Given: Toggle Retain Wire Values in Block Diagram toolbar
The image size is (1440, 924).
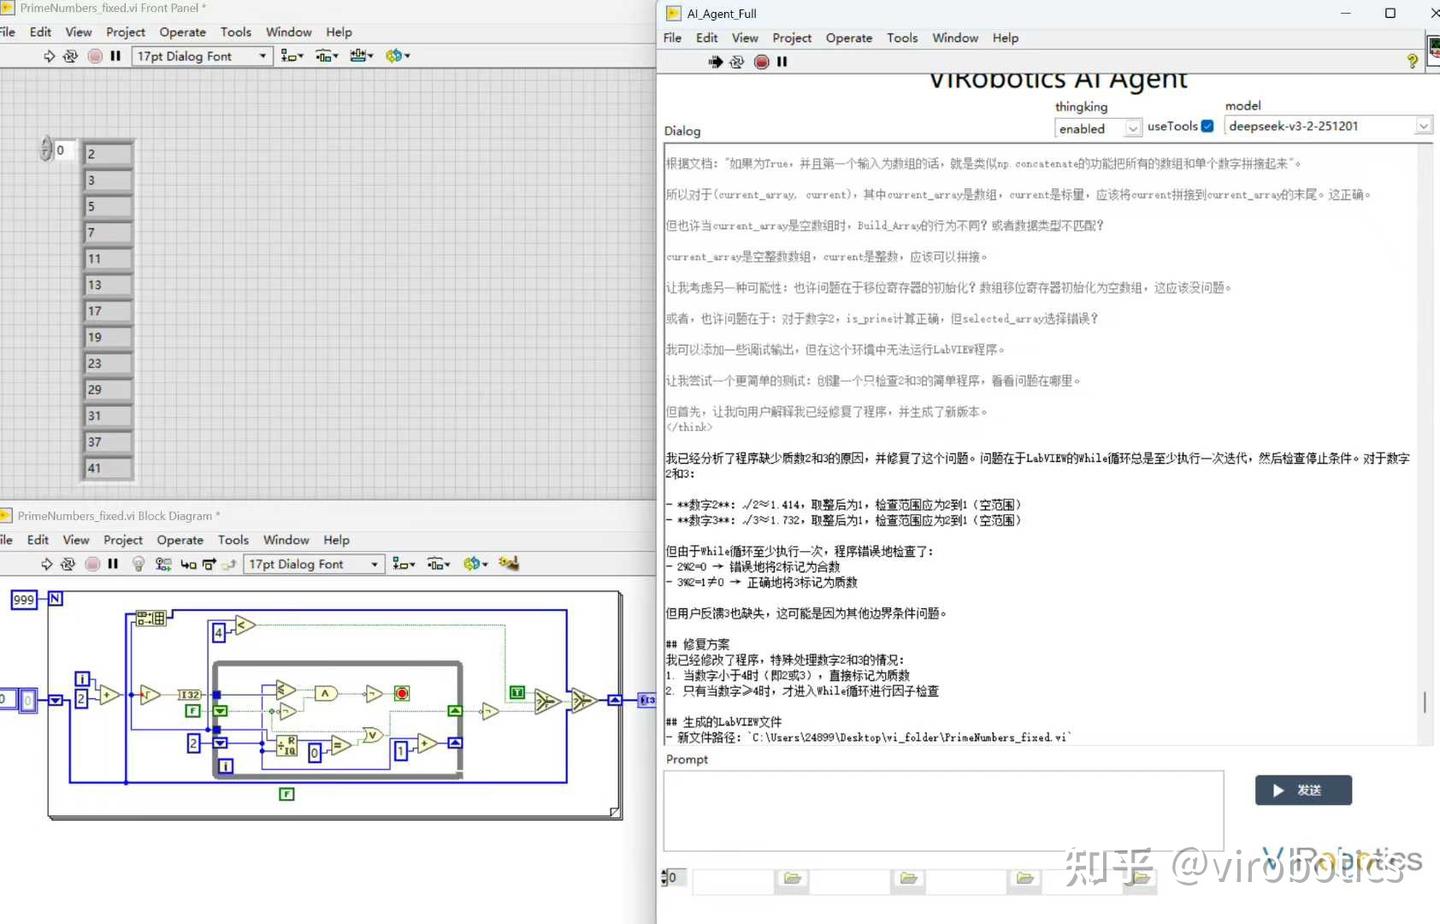Looking at the screenshot, I should pos(163,564).
